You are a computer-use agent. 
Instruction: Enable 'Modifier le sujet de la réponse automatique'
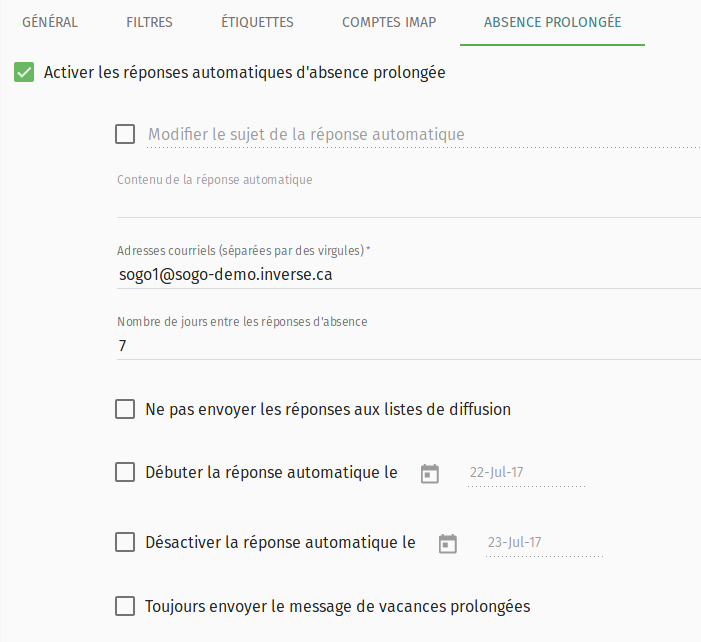click(x=125, y=134)
